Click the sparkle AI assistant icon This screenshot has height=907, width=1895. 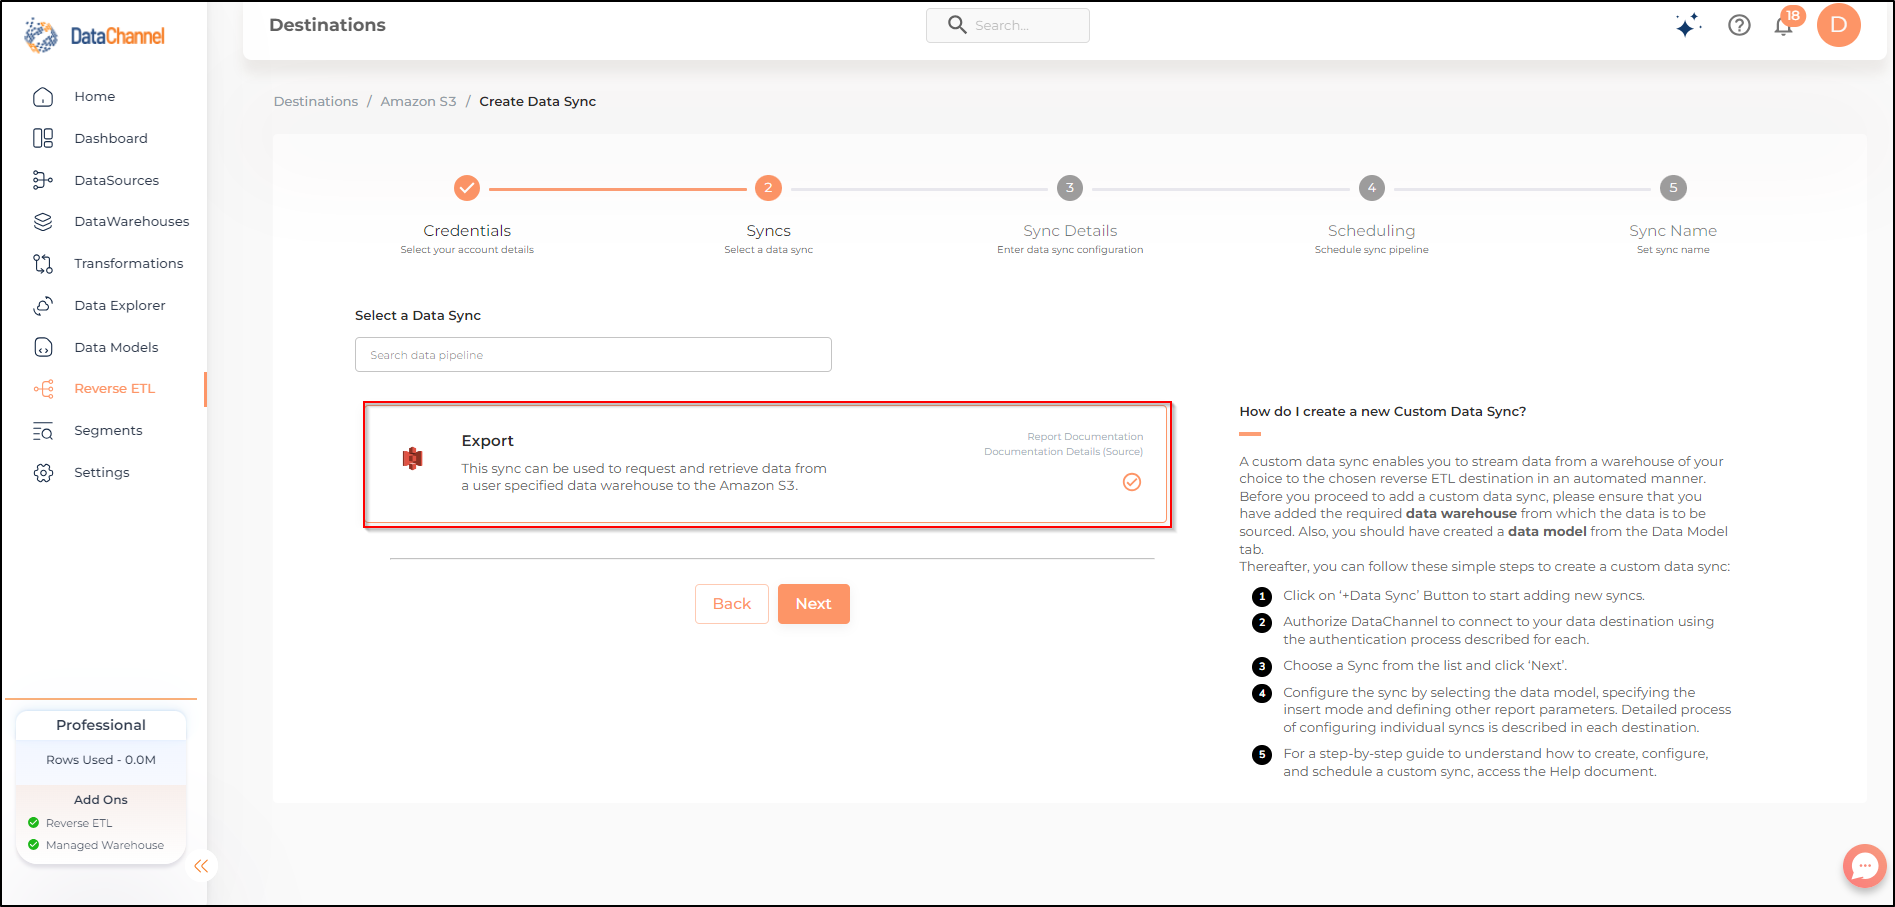[1688, 25]
